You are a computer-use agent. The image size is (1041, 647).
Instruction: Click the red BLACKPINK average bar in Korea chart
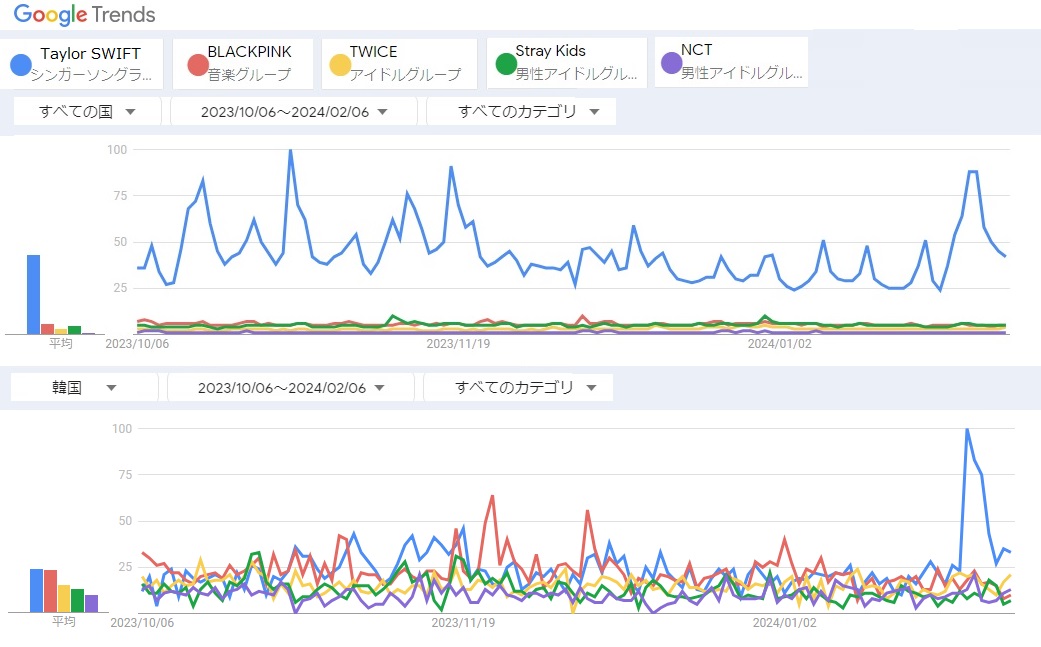pyautogui.click(x=50, y=591)
